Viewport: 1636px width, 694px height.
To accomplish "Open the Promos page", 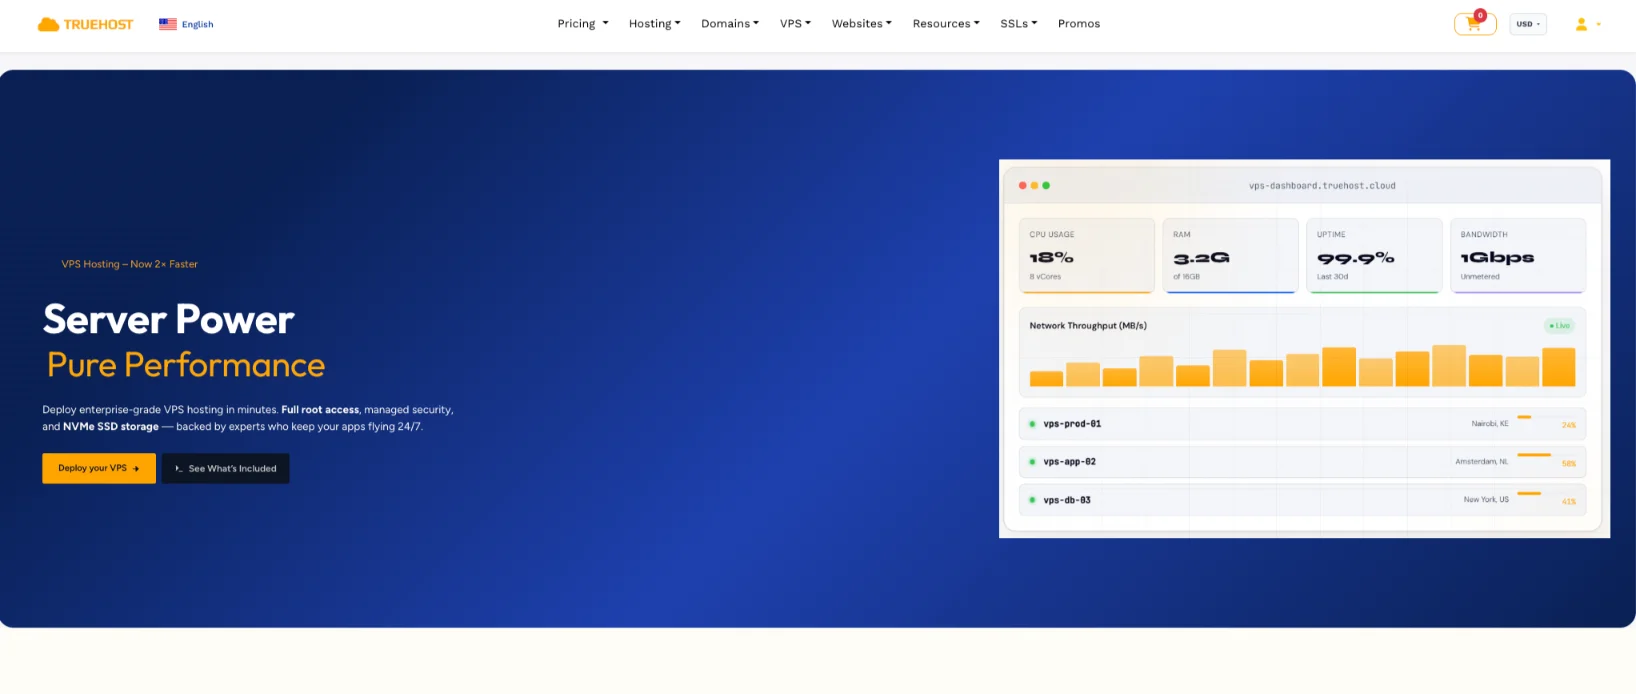I will point(1079,24).
